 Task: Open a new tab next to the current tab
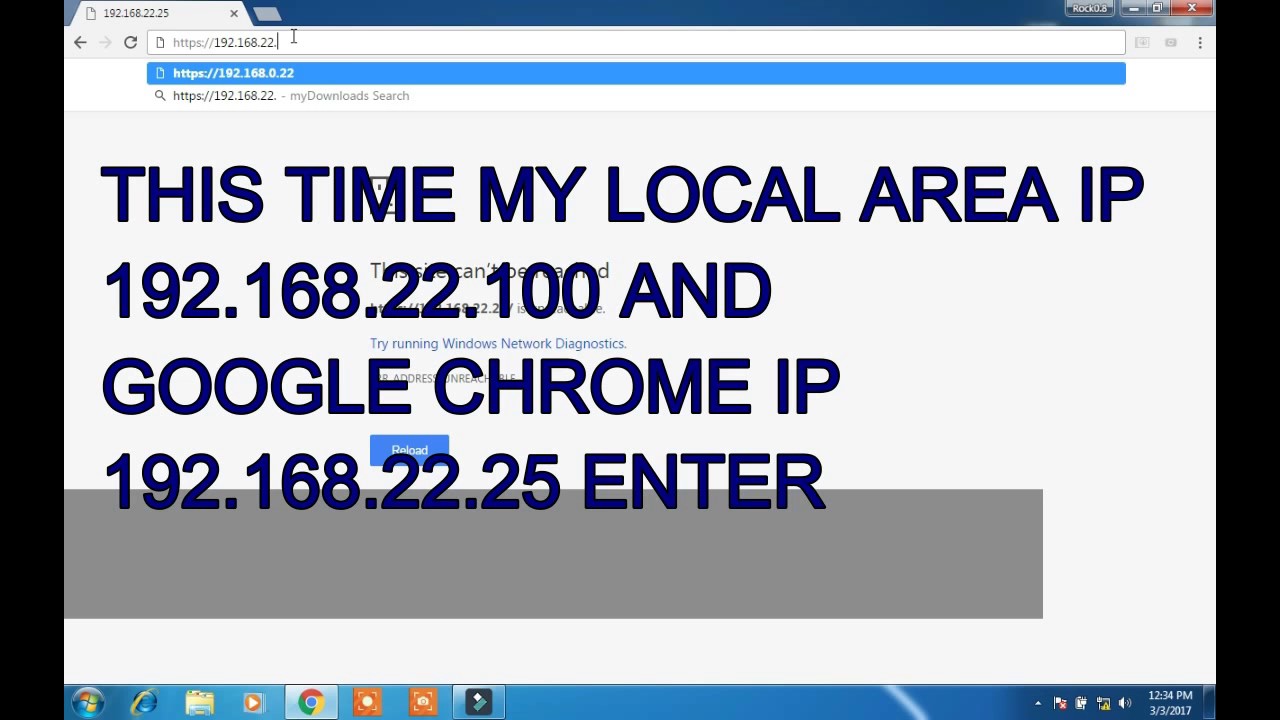(x=267, y=13)
